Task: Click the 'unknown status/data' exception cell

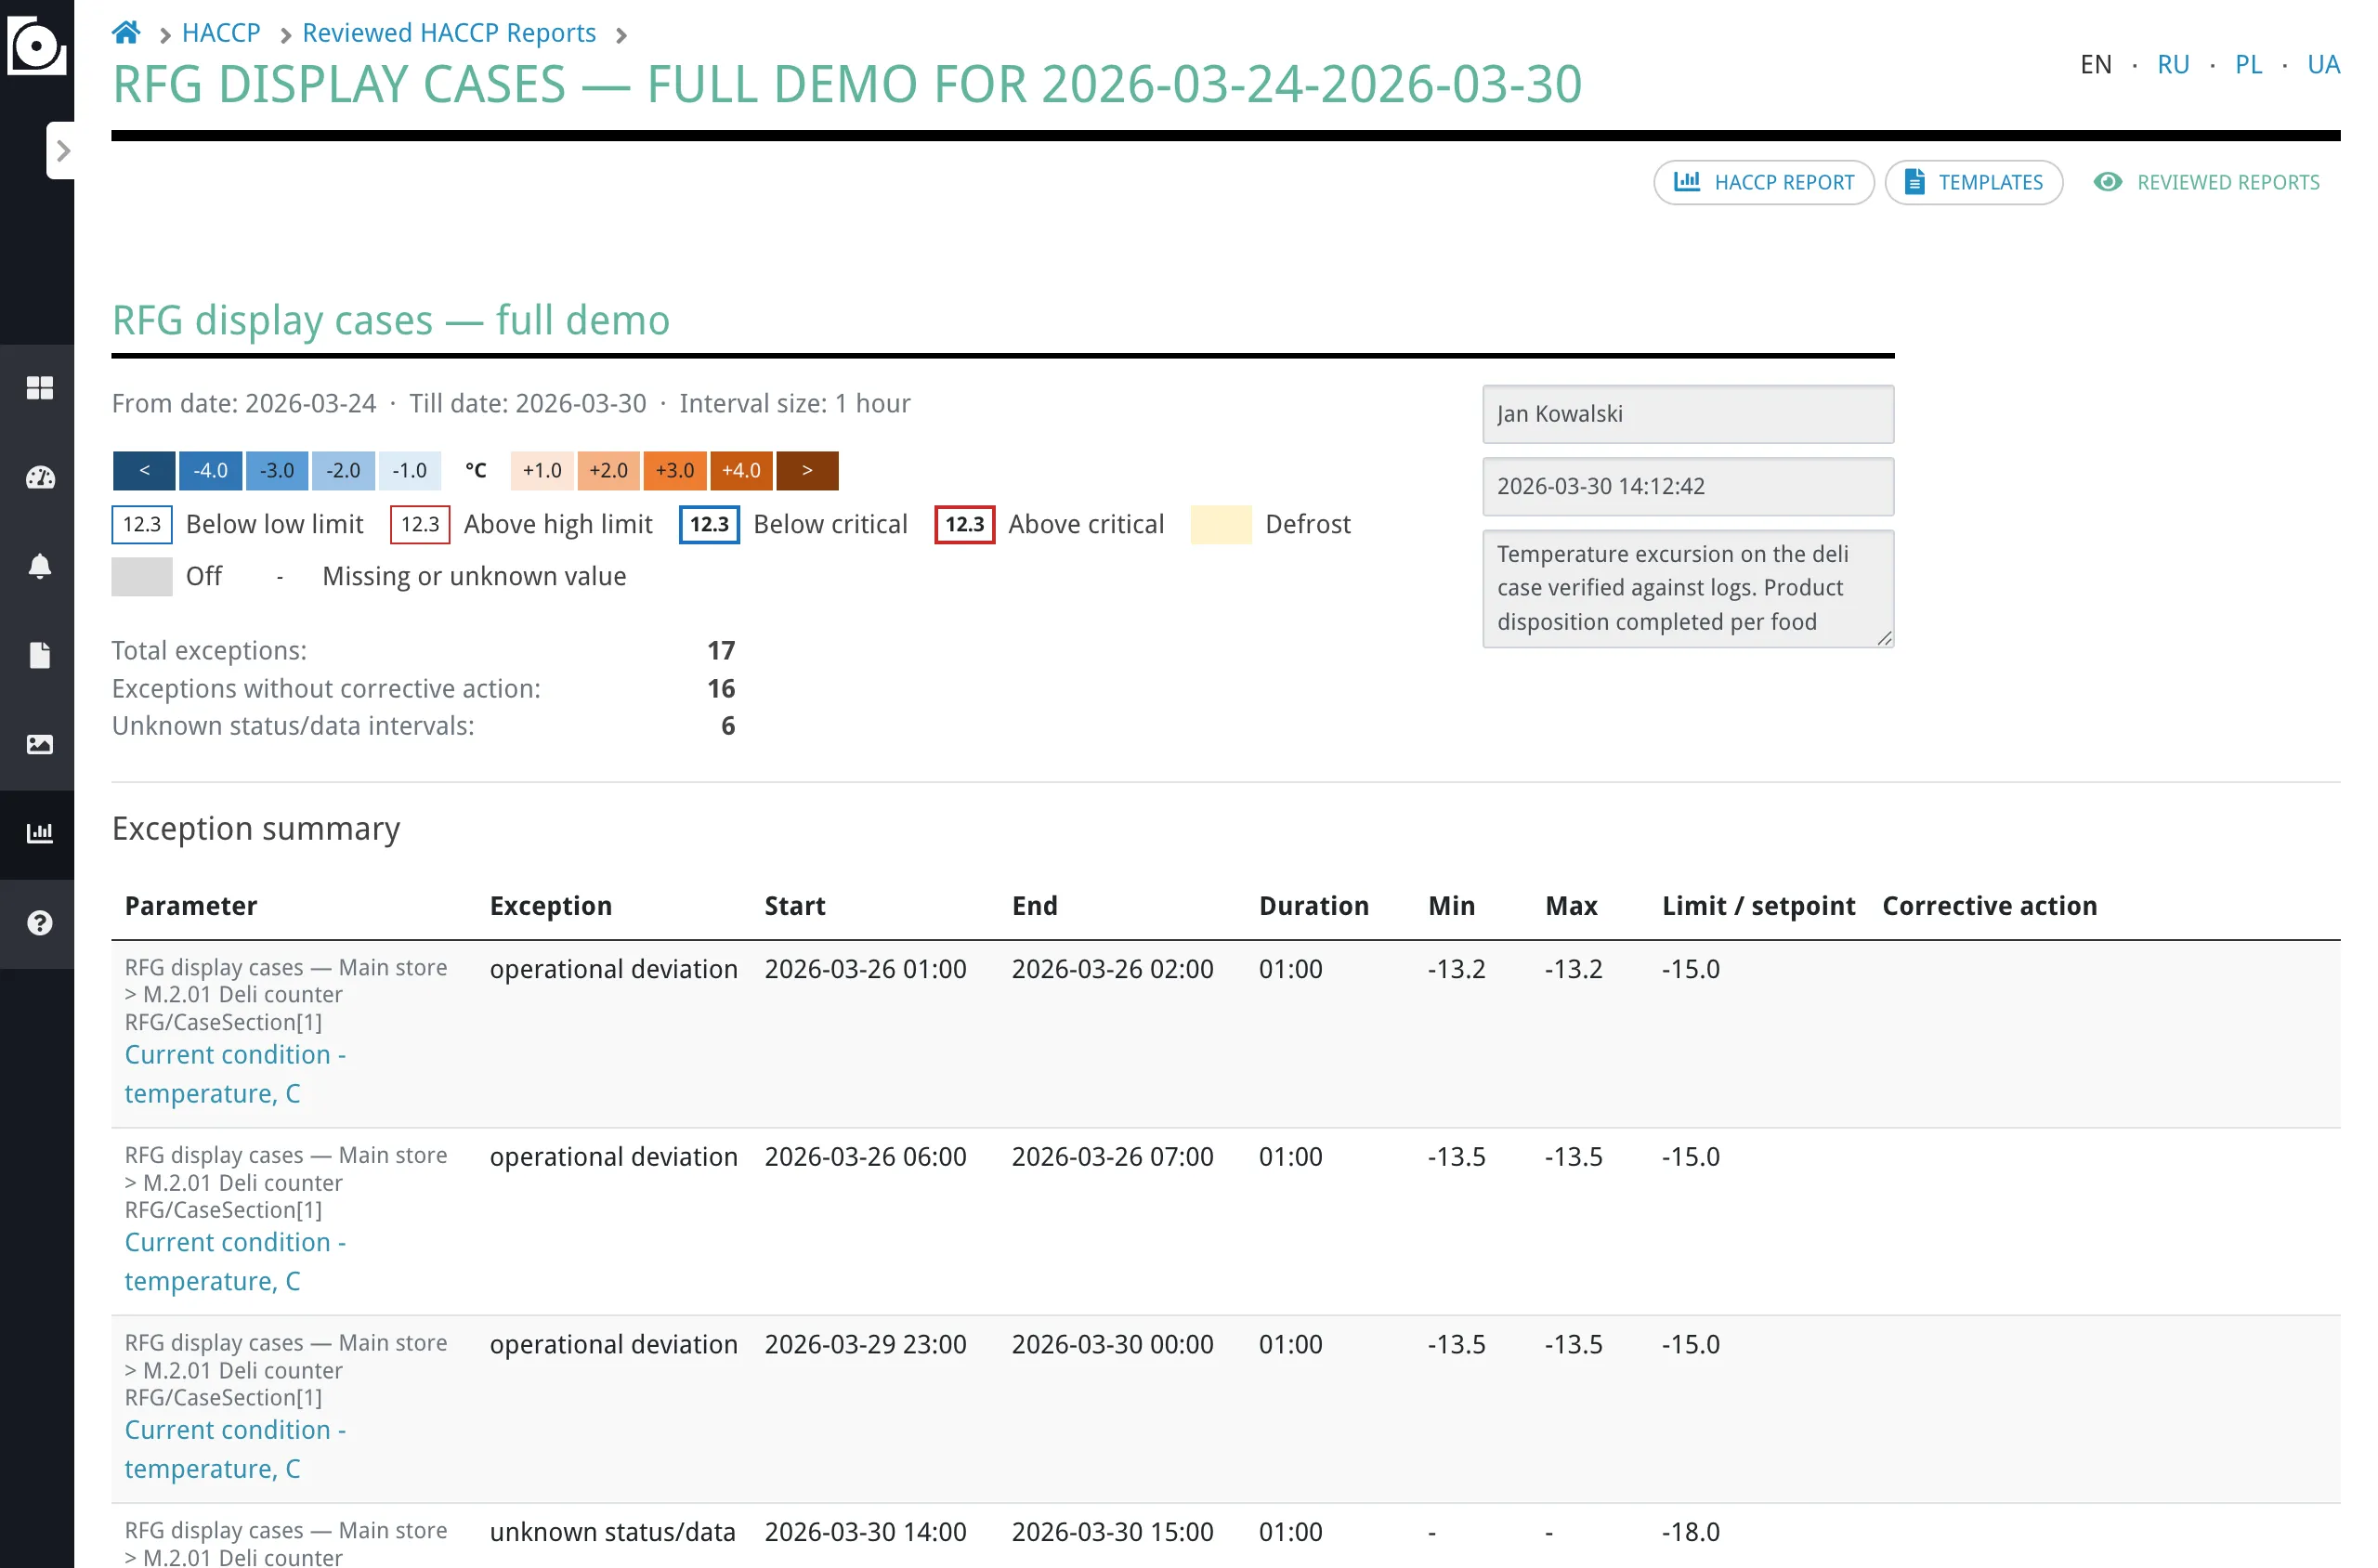Action: tap(613, 1532)
